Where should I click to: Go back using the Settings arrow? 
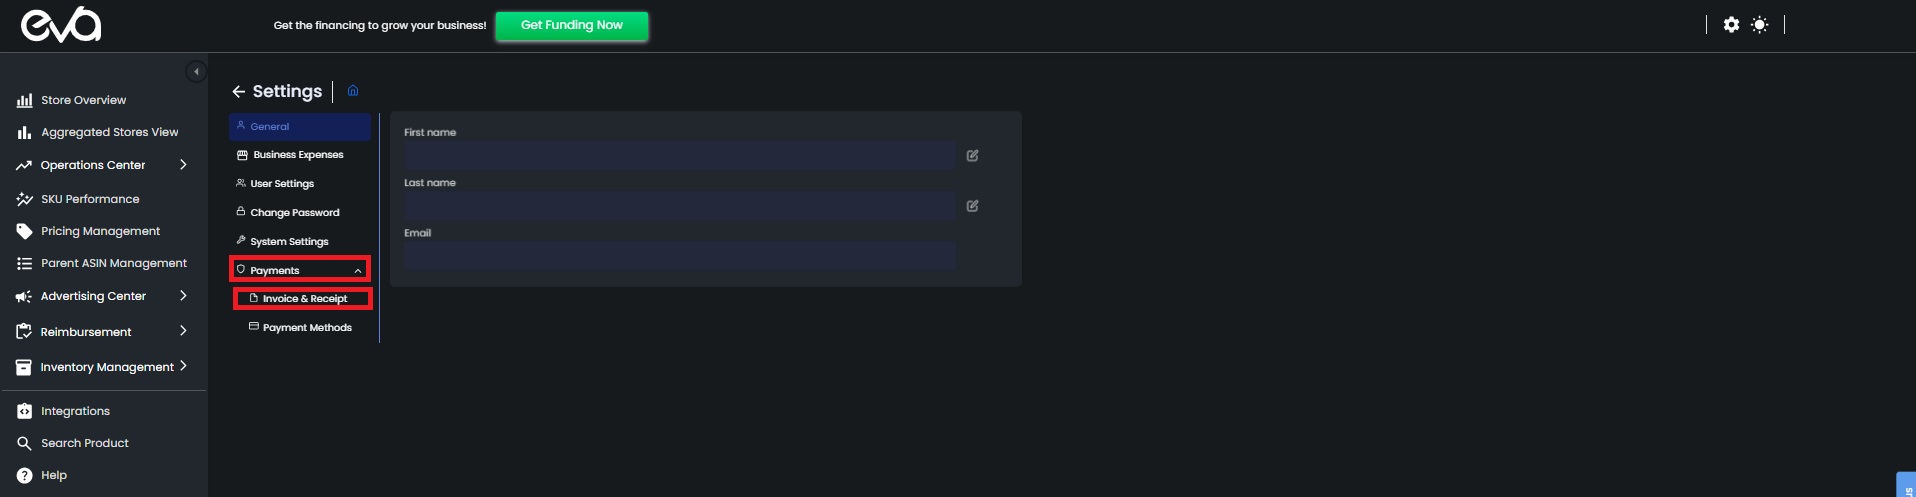coord(238,92)
